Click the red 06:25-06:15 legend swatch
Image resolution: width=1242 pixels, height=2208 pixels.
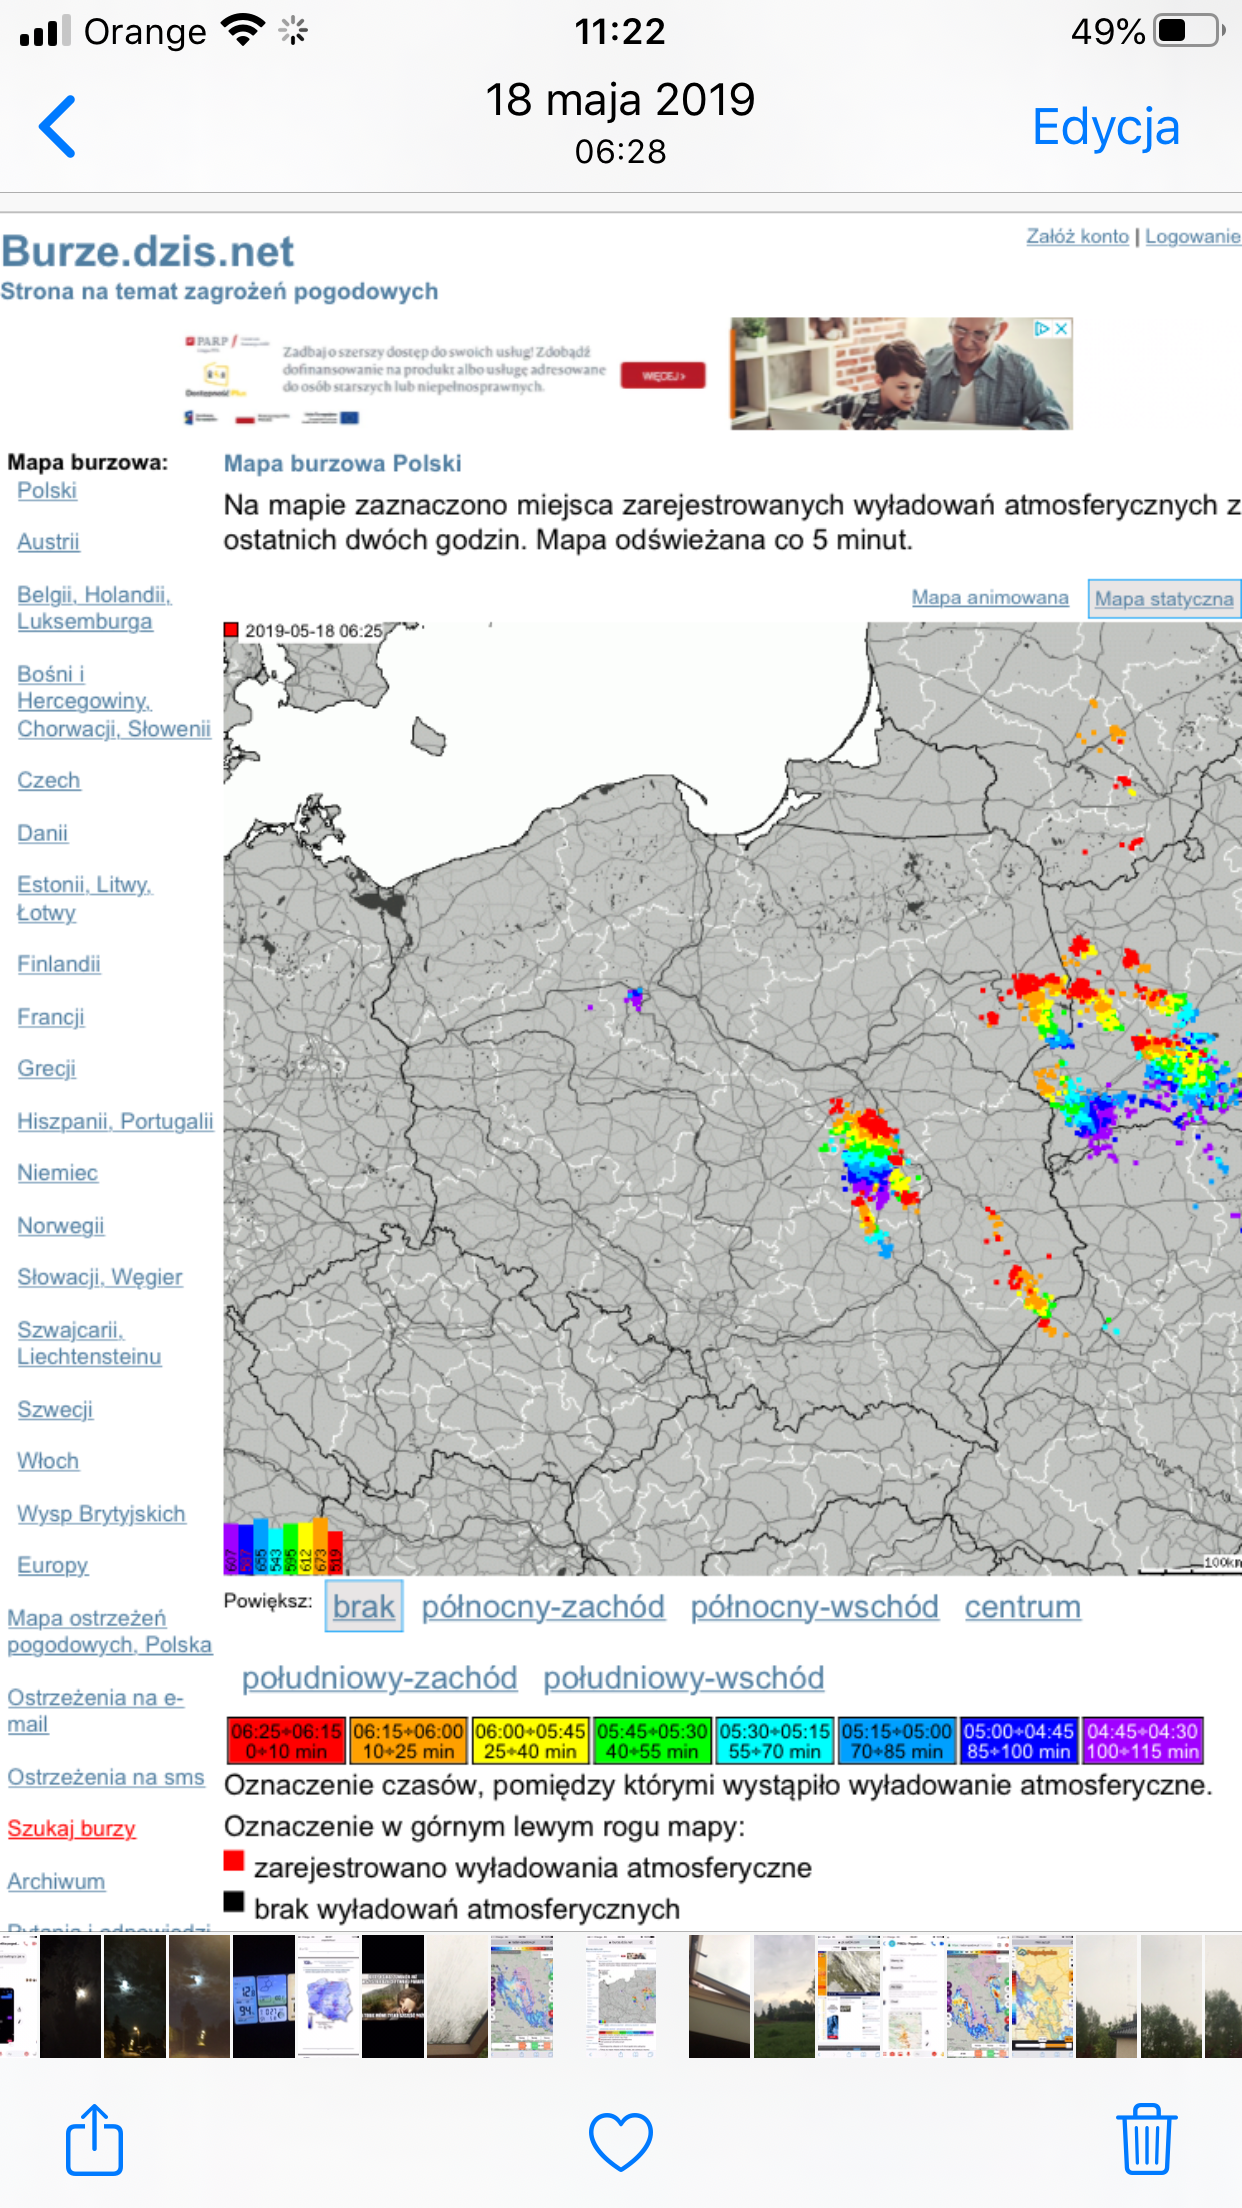[x=287, y=1741]
